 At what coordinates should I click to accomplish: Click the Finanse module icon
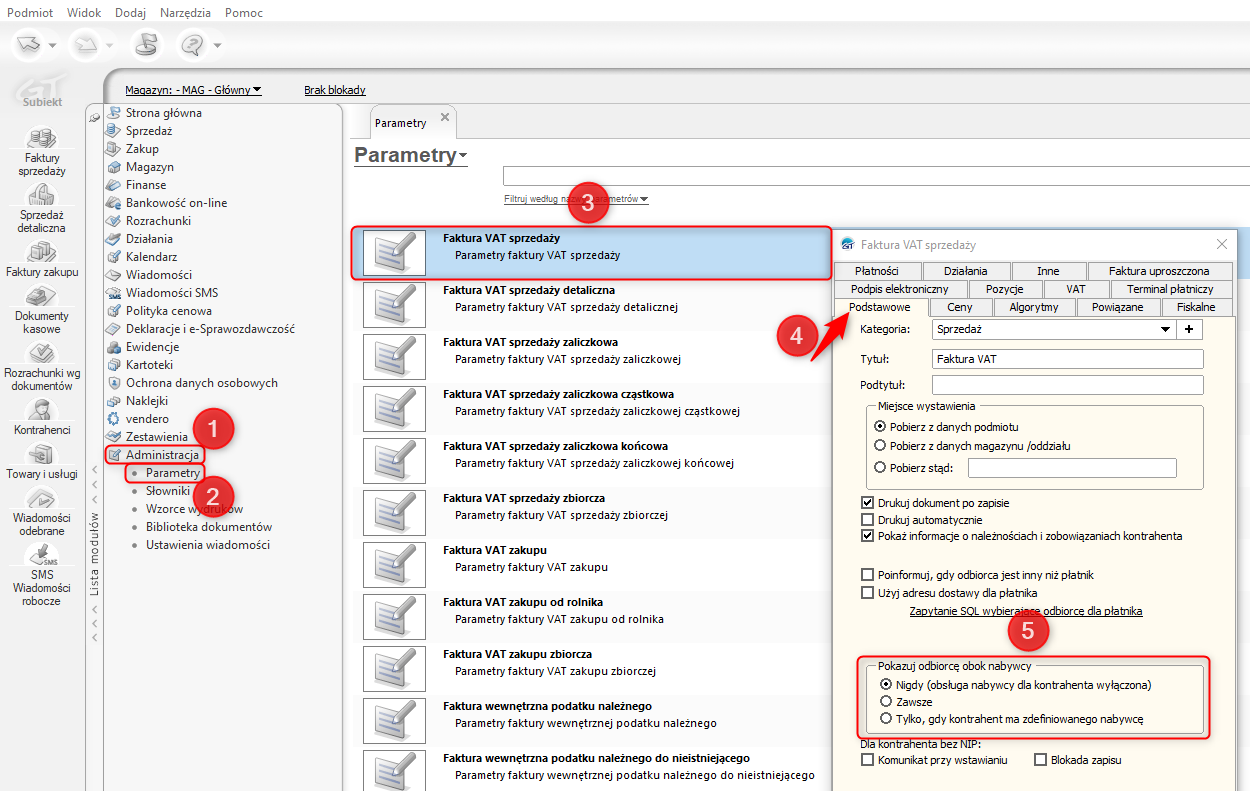tap(115, 185)
